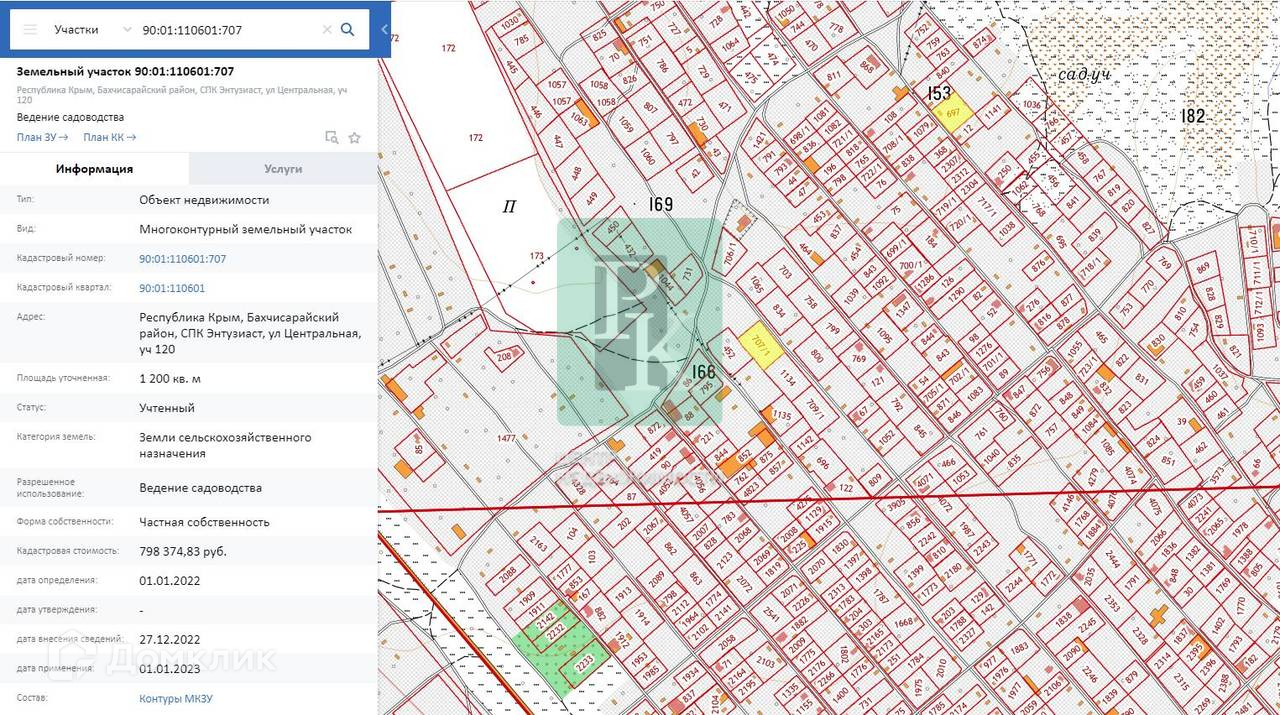Click parcel 1134 on the map

point(787,378)
